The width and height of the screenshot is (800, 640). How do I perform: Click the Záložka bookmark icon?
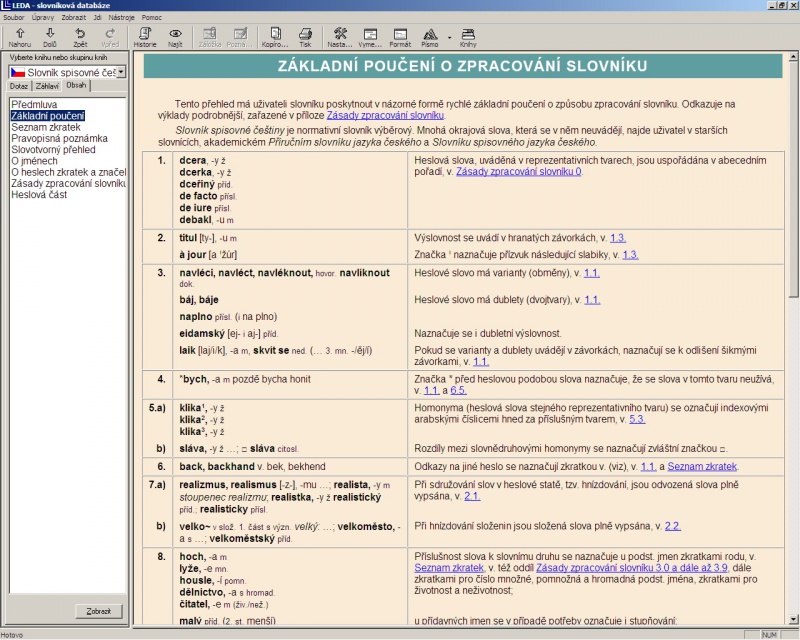(210, 37)
